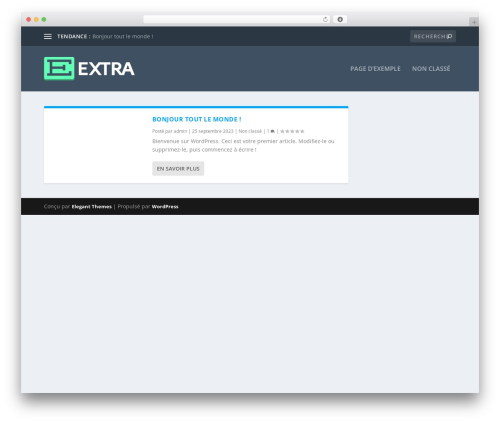The height and width of the screenshot is (423, 500).
Task: Open the hamburger menu icon
Action: point(48,37)
